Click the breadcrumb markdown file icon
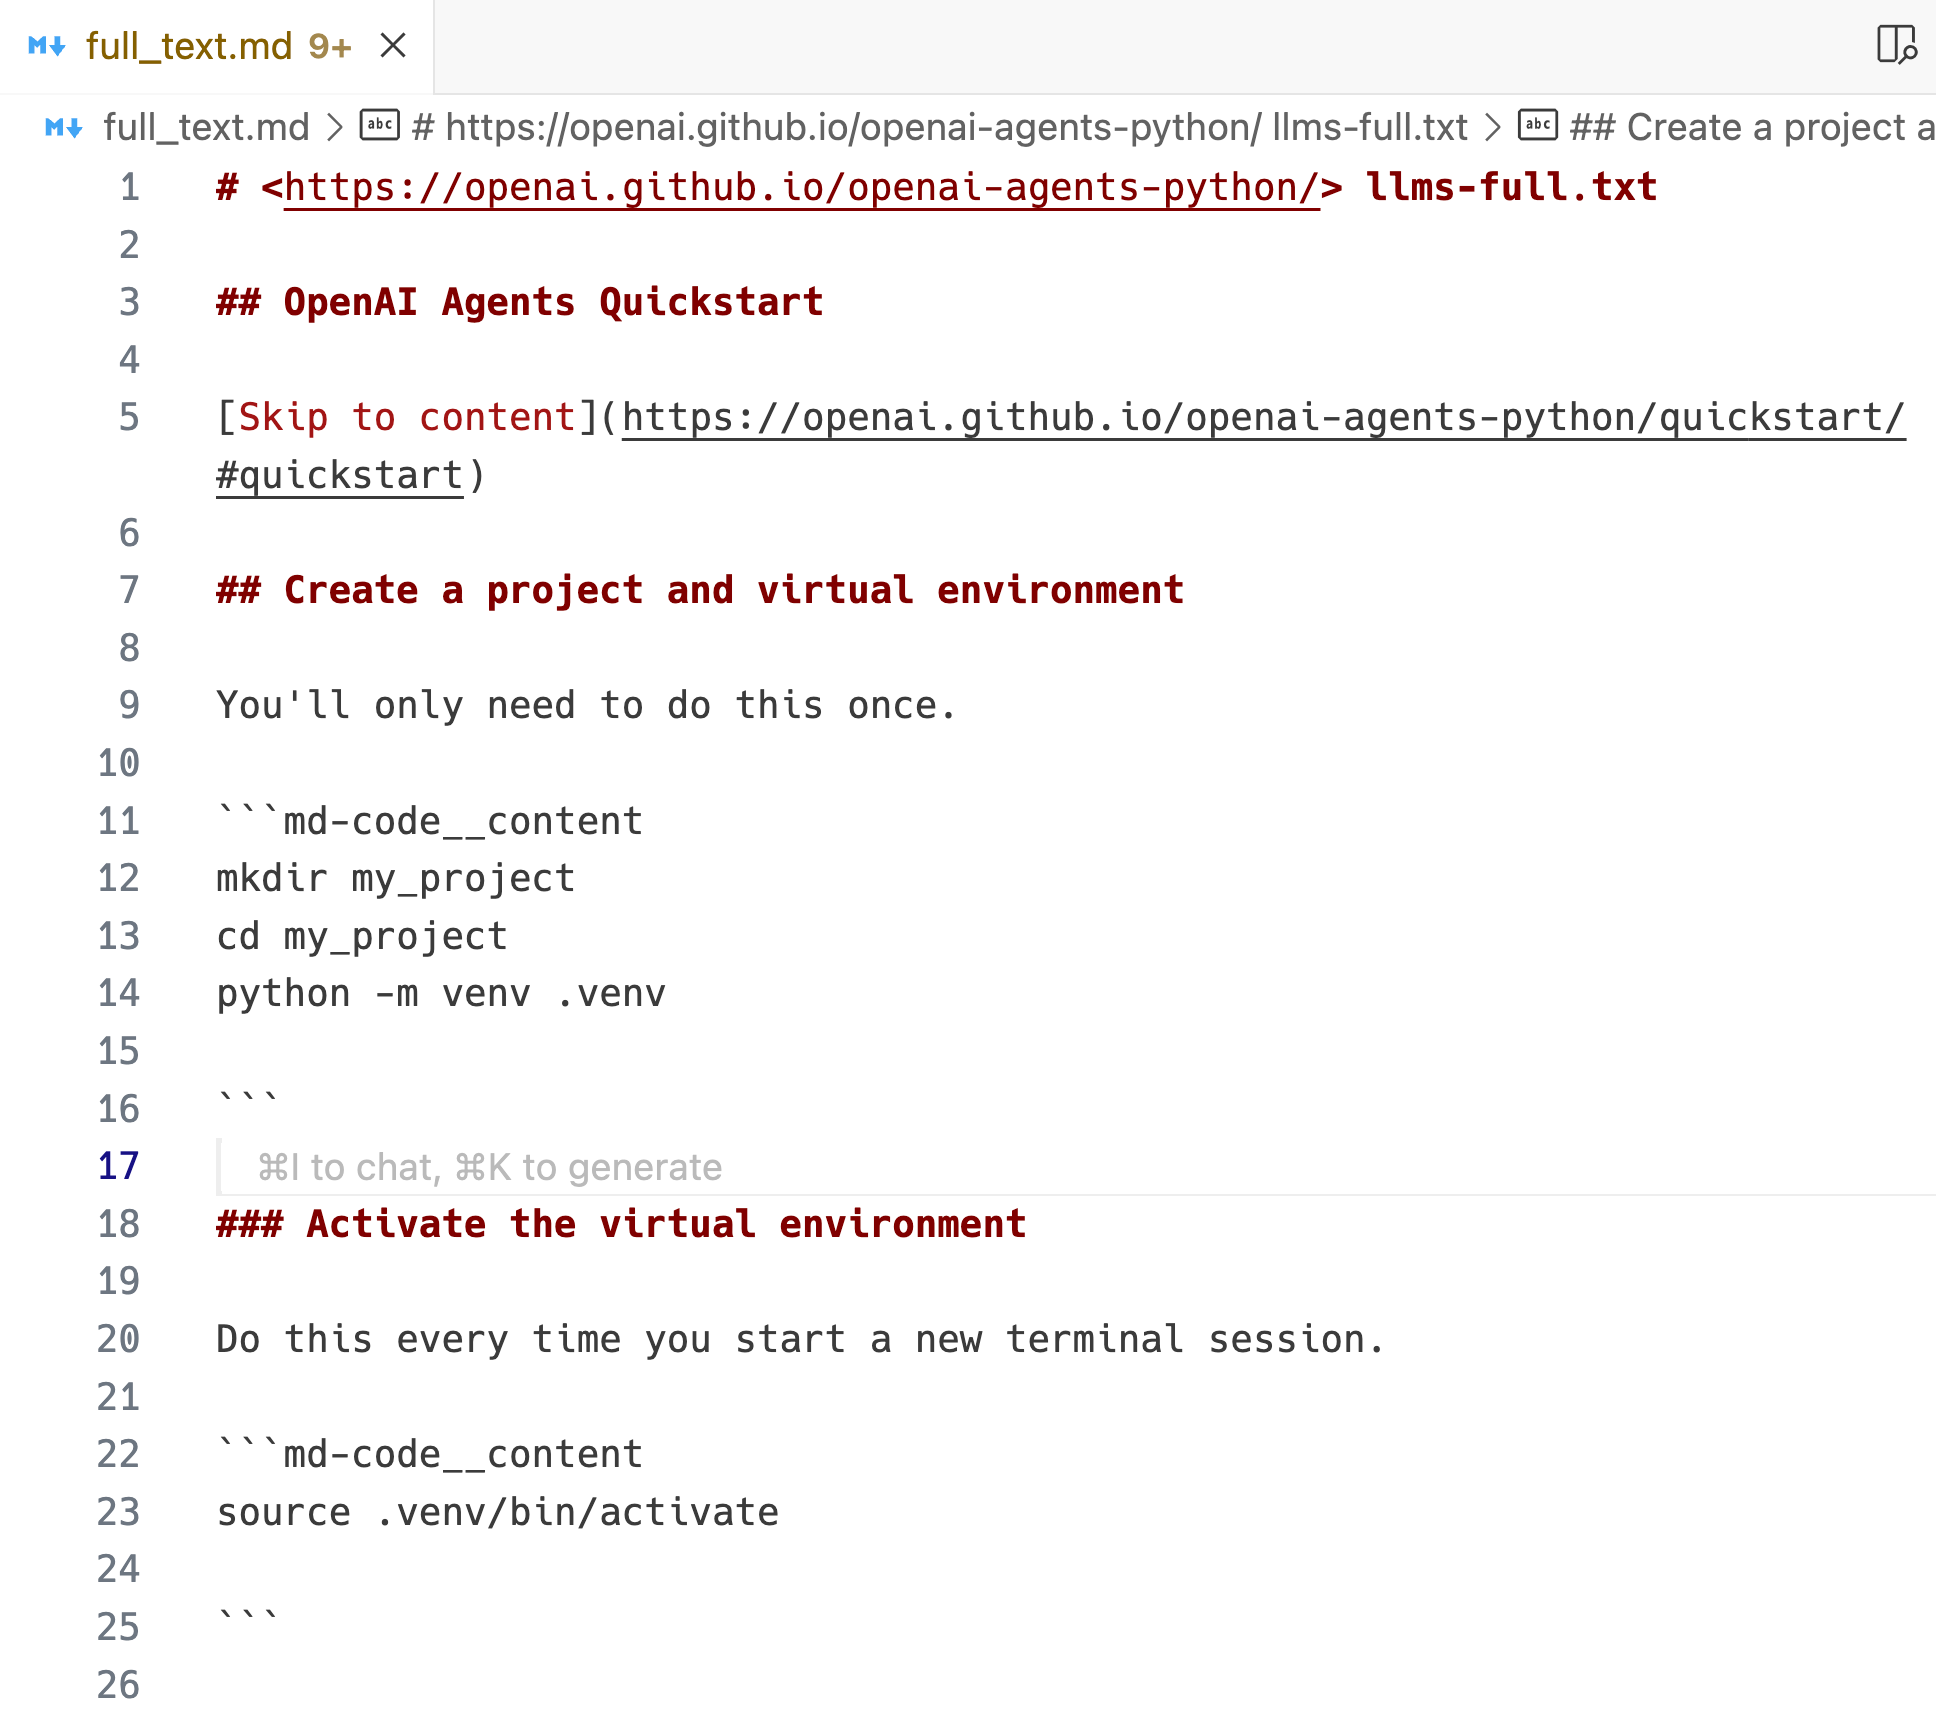The height and width of the screenshot is (1718, 1936). click(x=63, y=127)
